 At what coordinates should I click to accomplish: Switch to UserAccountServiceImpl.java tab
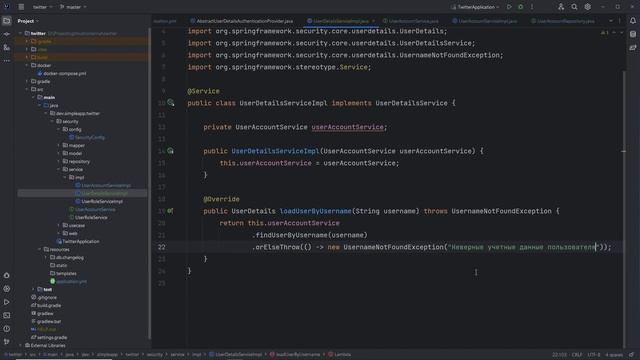point(485,21)
